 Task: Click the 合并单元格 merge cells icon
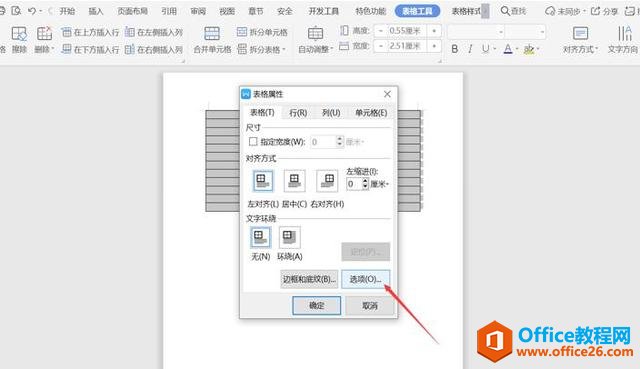(x=212, y=33)
